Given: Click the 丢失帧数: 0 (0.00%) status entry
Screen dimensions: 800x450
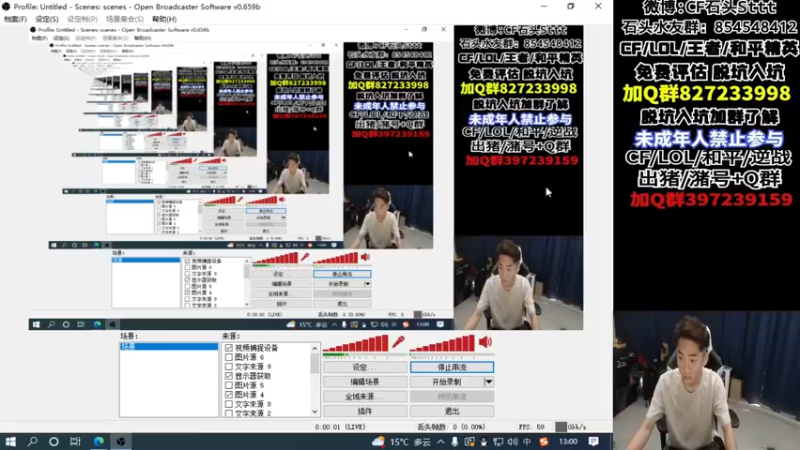Looking at the screenshot, I should [451, 427].
